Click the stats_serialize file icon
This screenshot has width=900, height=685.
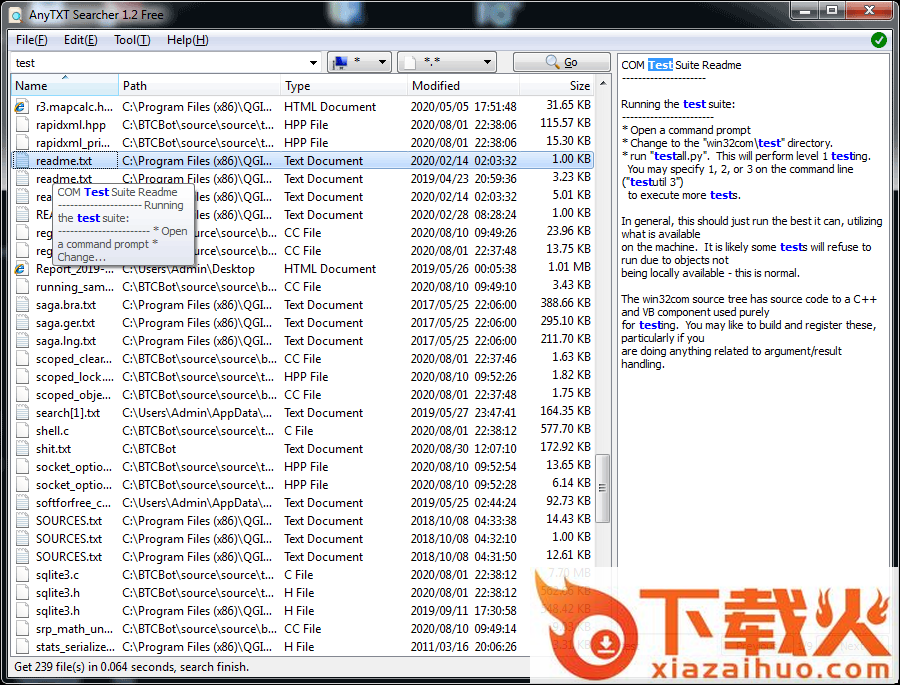22,647
